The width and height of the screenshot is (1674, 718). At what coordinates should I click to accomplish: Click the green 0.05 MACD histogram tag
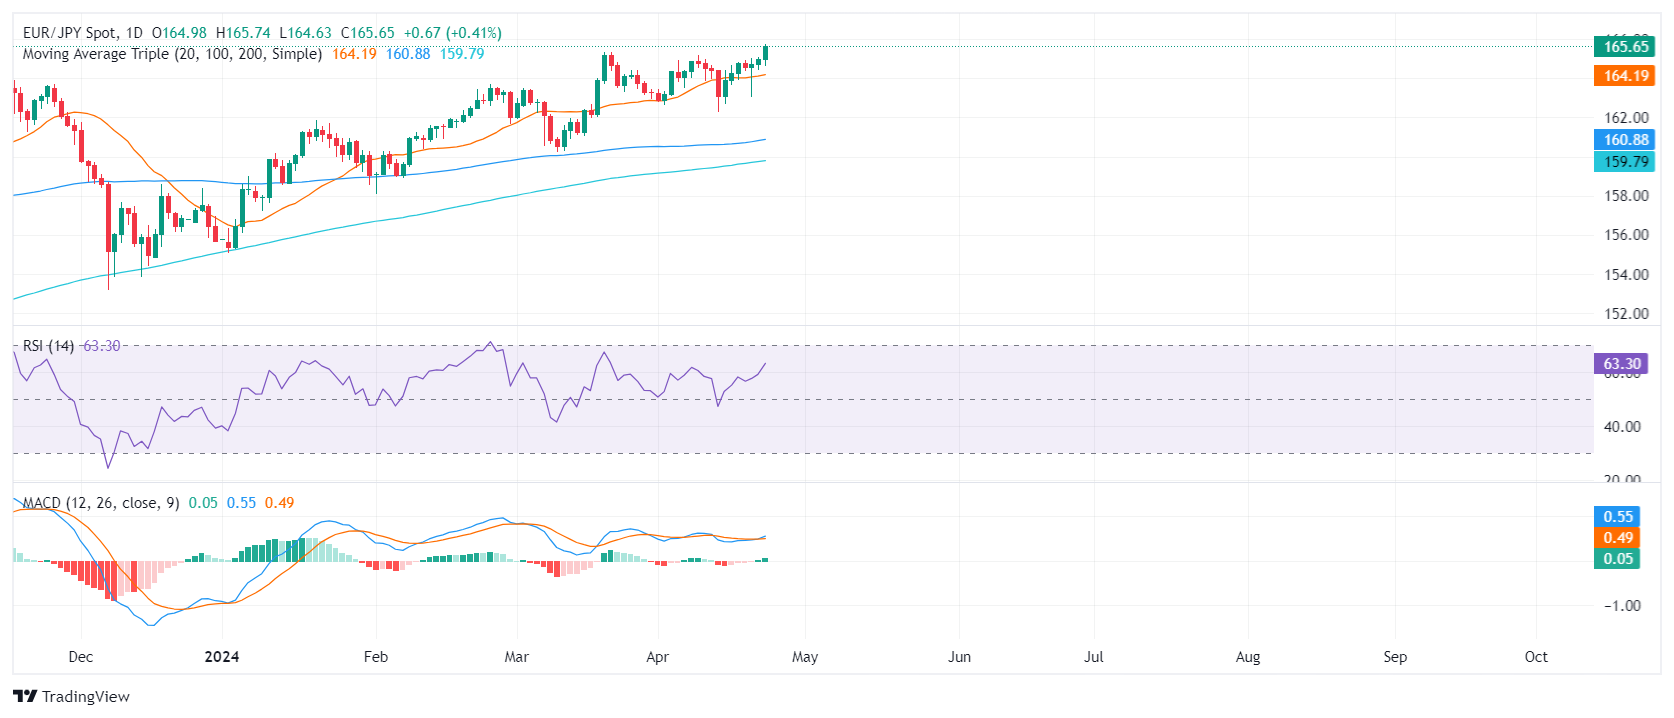(1617, 559)
